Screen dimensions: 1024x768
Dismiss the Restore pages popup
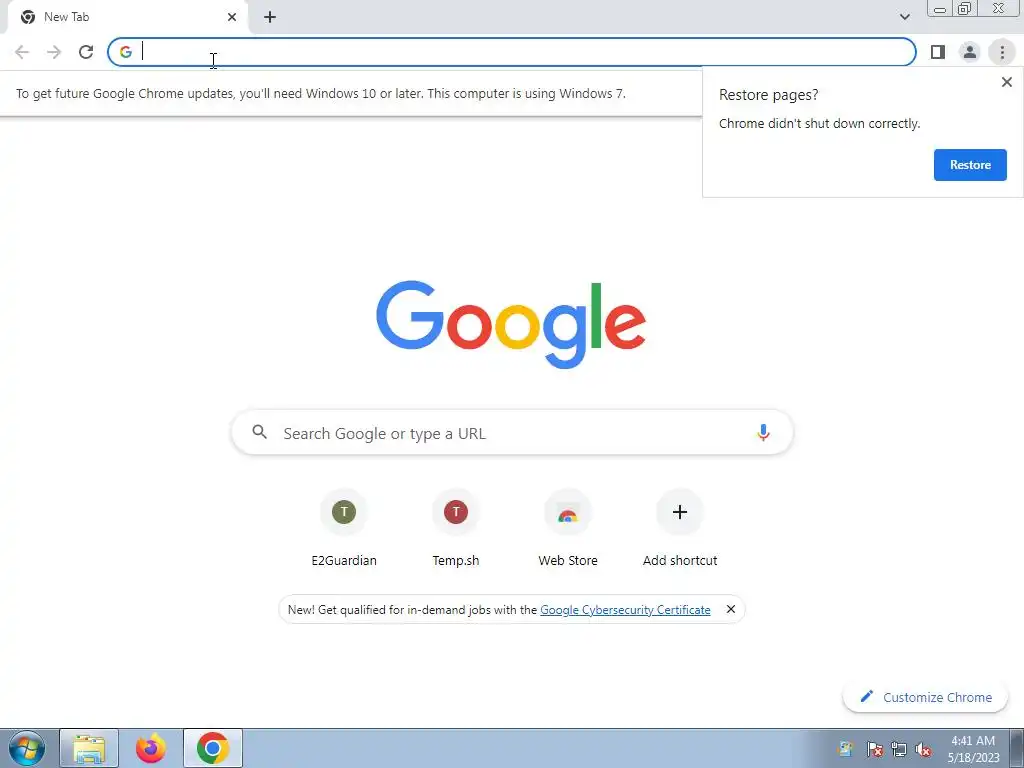[1006, 82]
